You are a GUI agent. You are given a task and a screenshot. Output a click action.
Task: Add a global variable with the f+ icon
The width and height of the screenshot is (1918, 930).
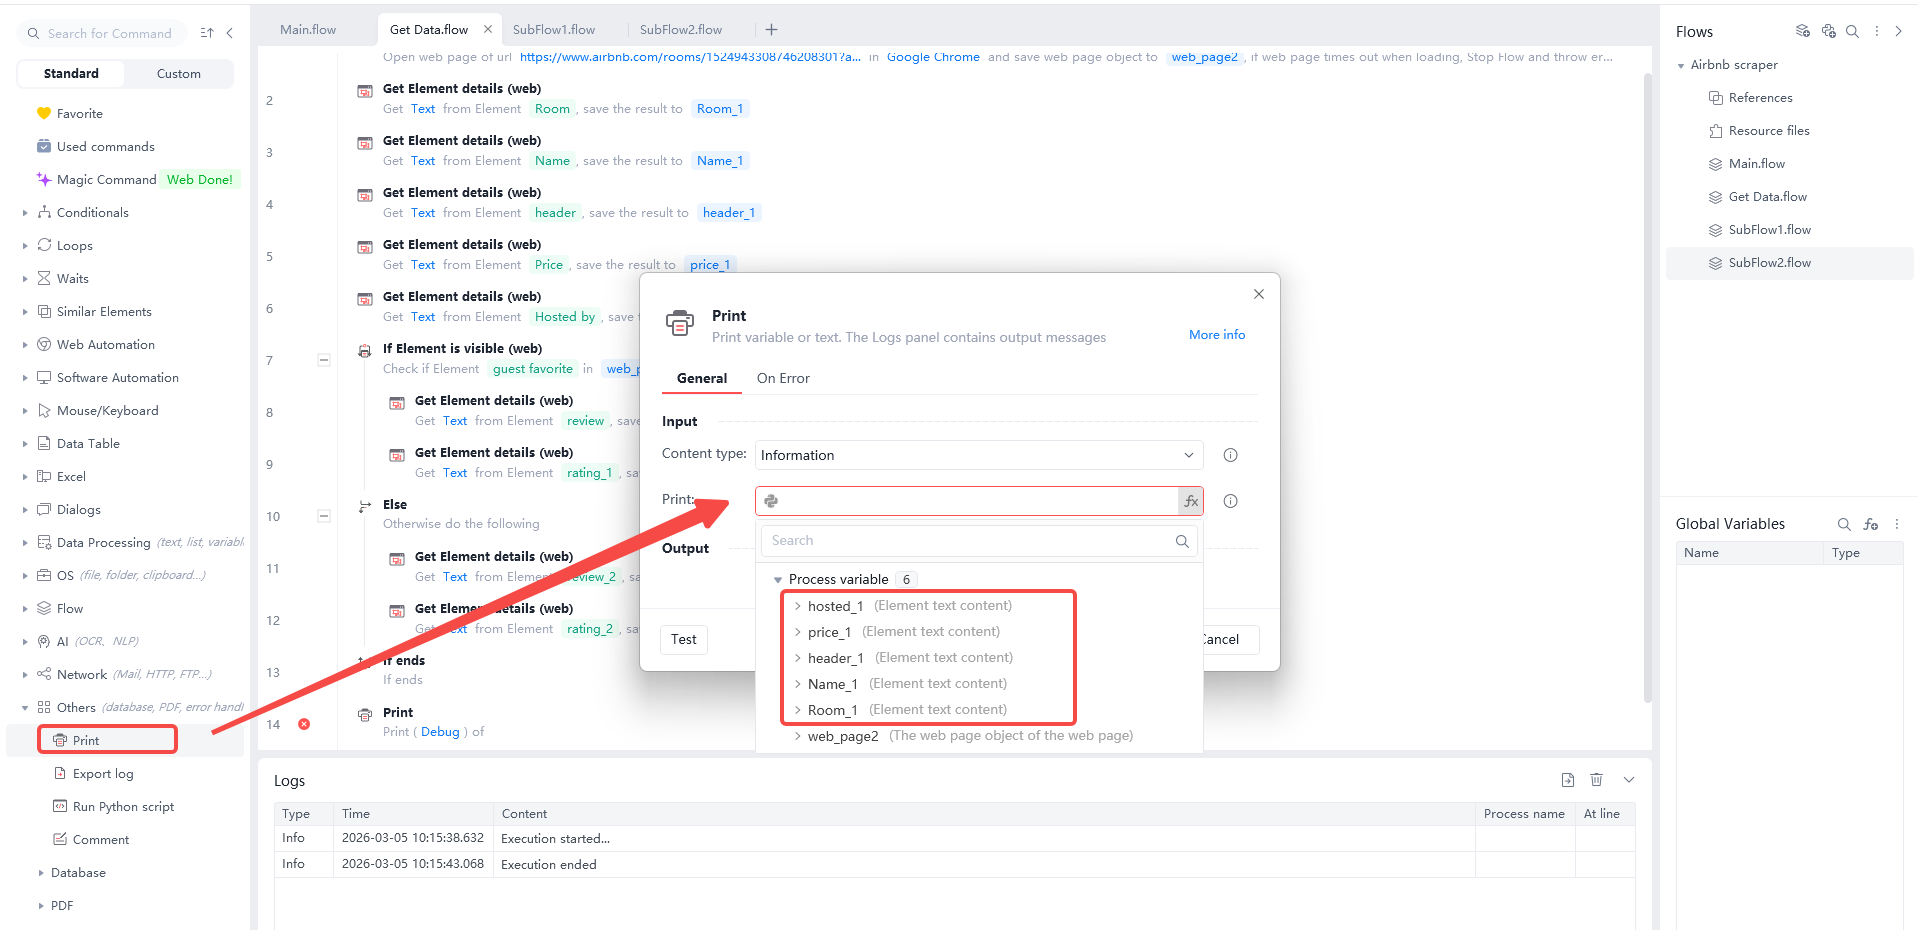pyautogui.click(x=1871, y=524)
